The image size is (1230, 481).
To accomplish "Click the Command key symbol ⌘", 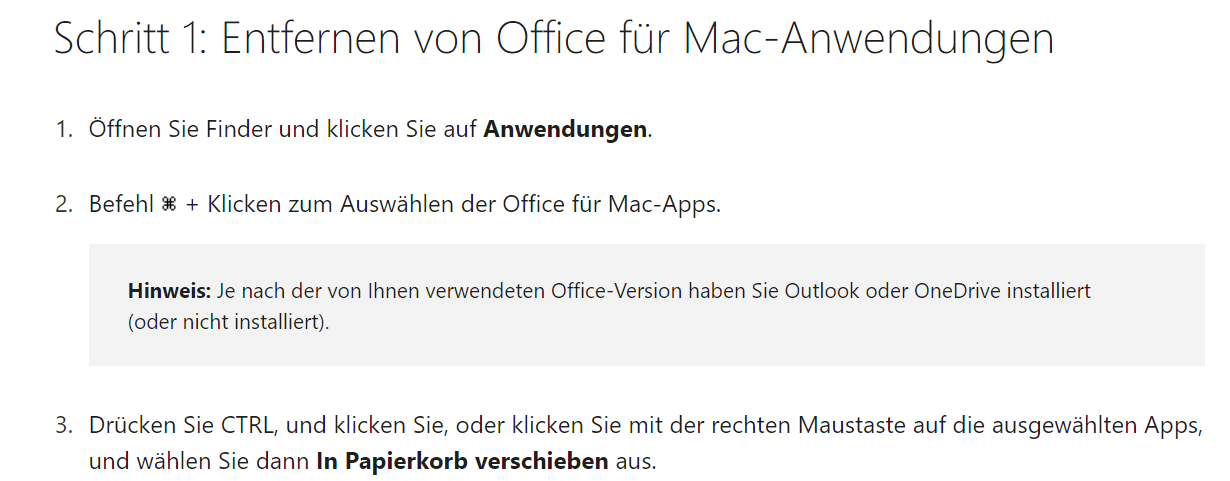I will coord(168,205).
